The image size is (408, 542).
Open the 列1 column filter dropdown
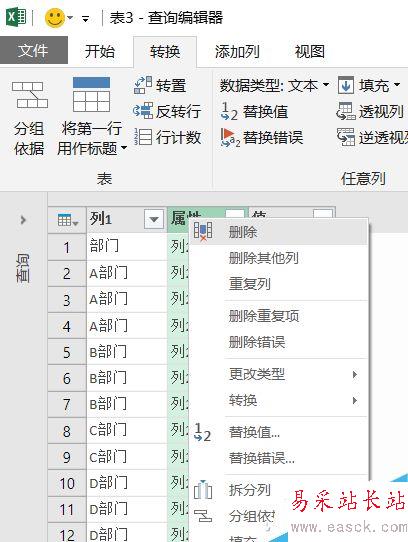click(x=154, y=219)
